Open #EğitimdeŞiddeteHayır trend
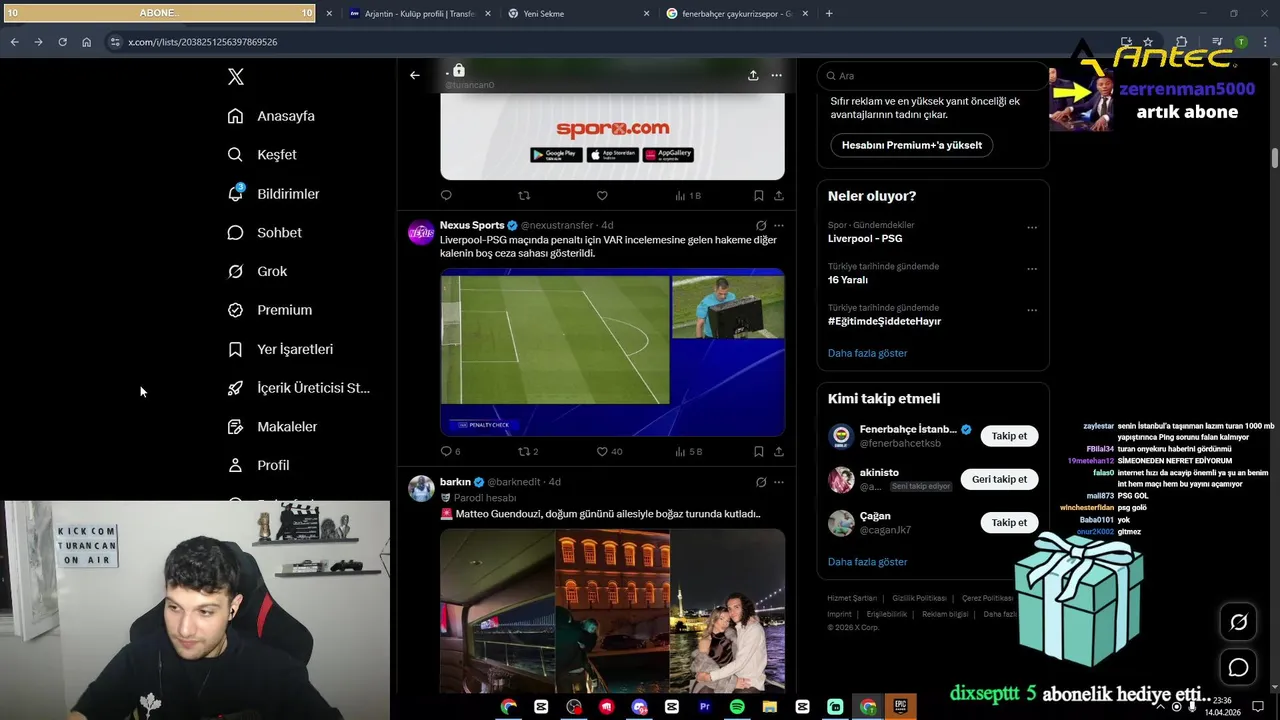Screen dimensions: 1280x720 click(884, 321)
